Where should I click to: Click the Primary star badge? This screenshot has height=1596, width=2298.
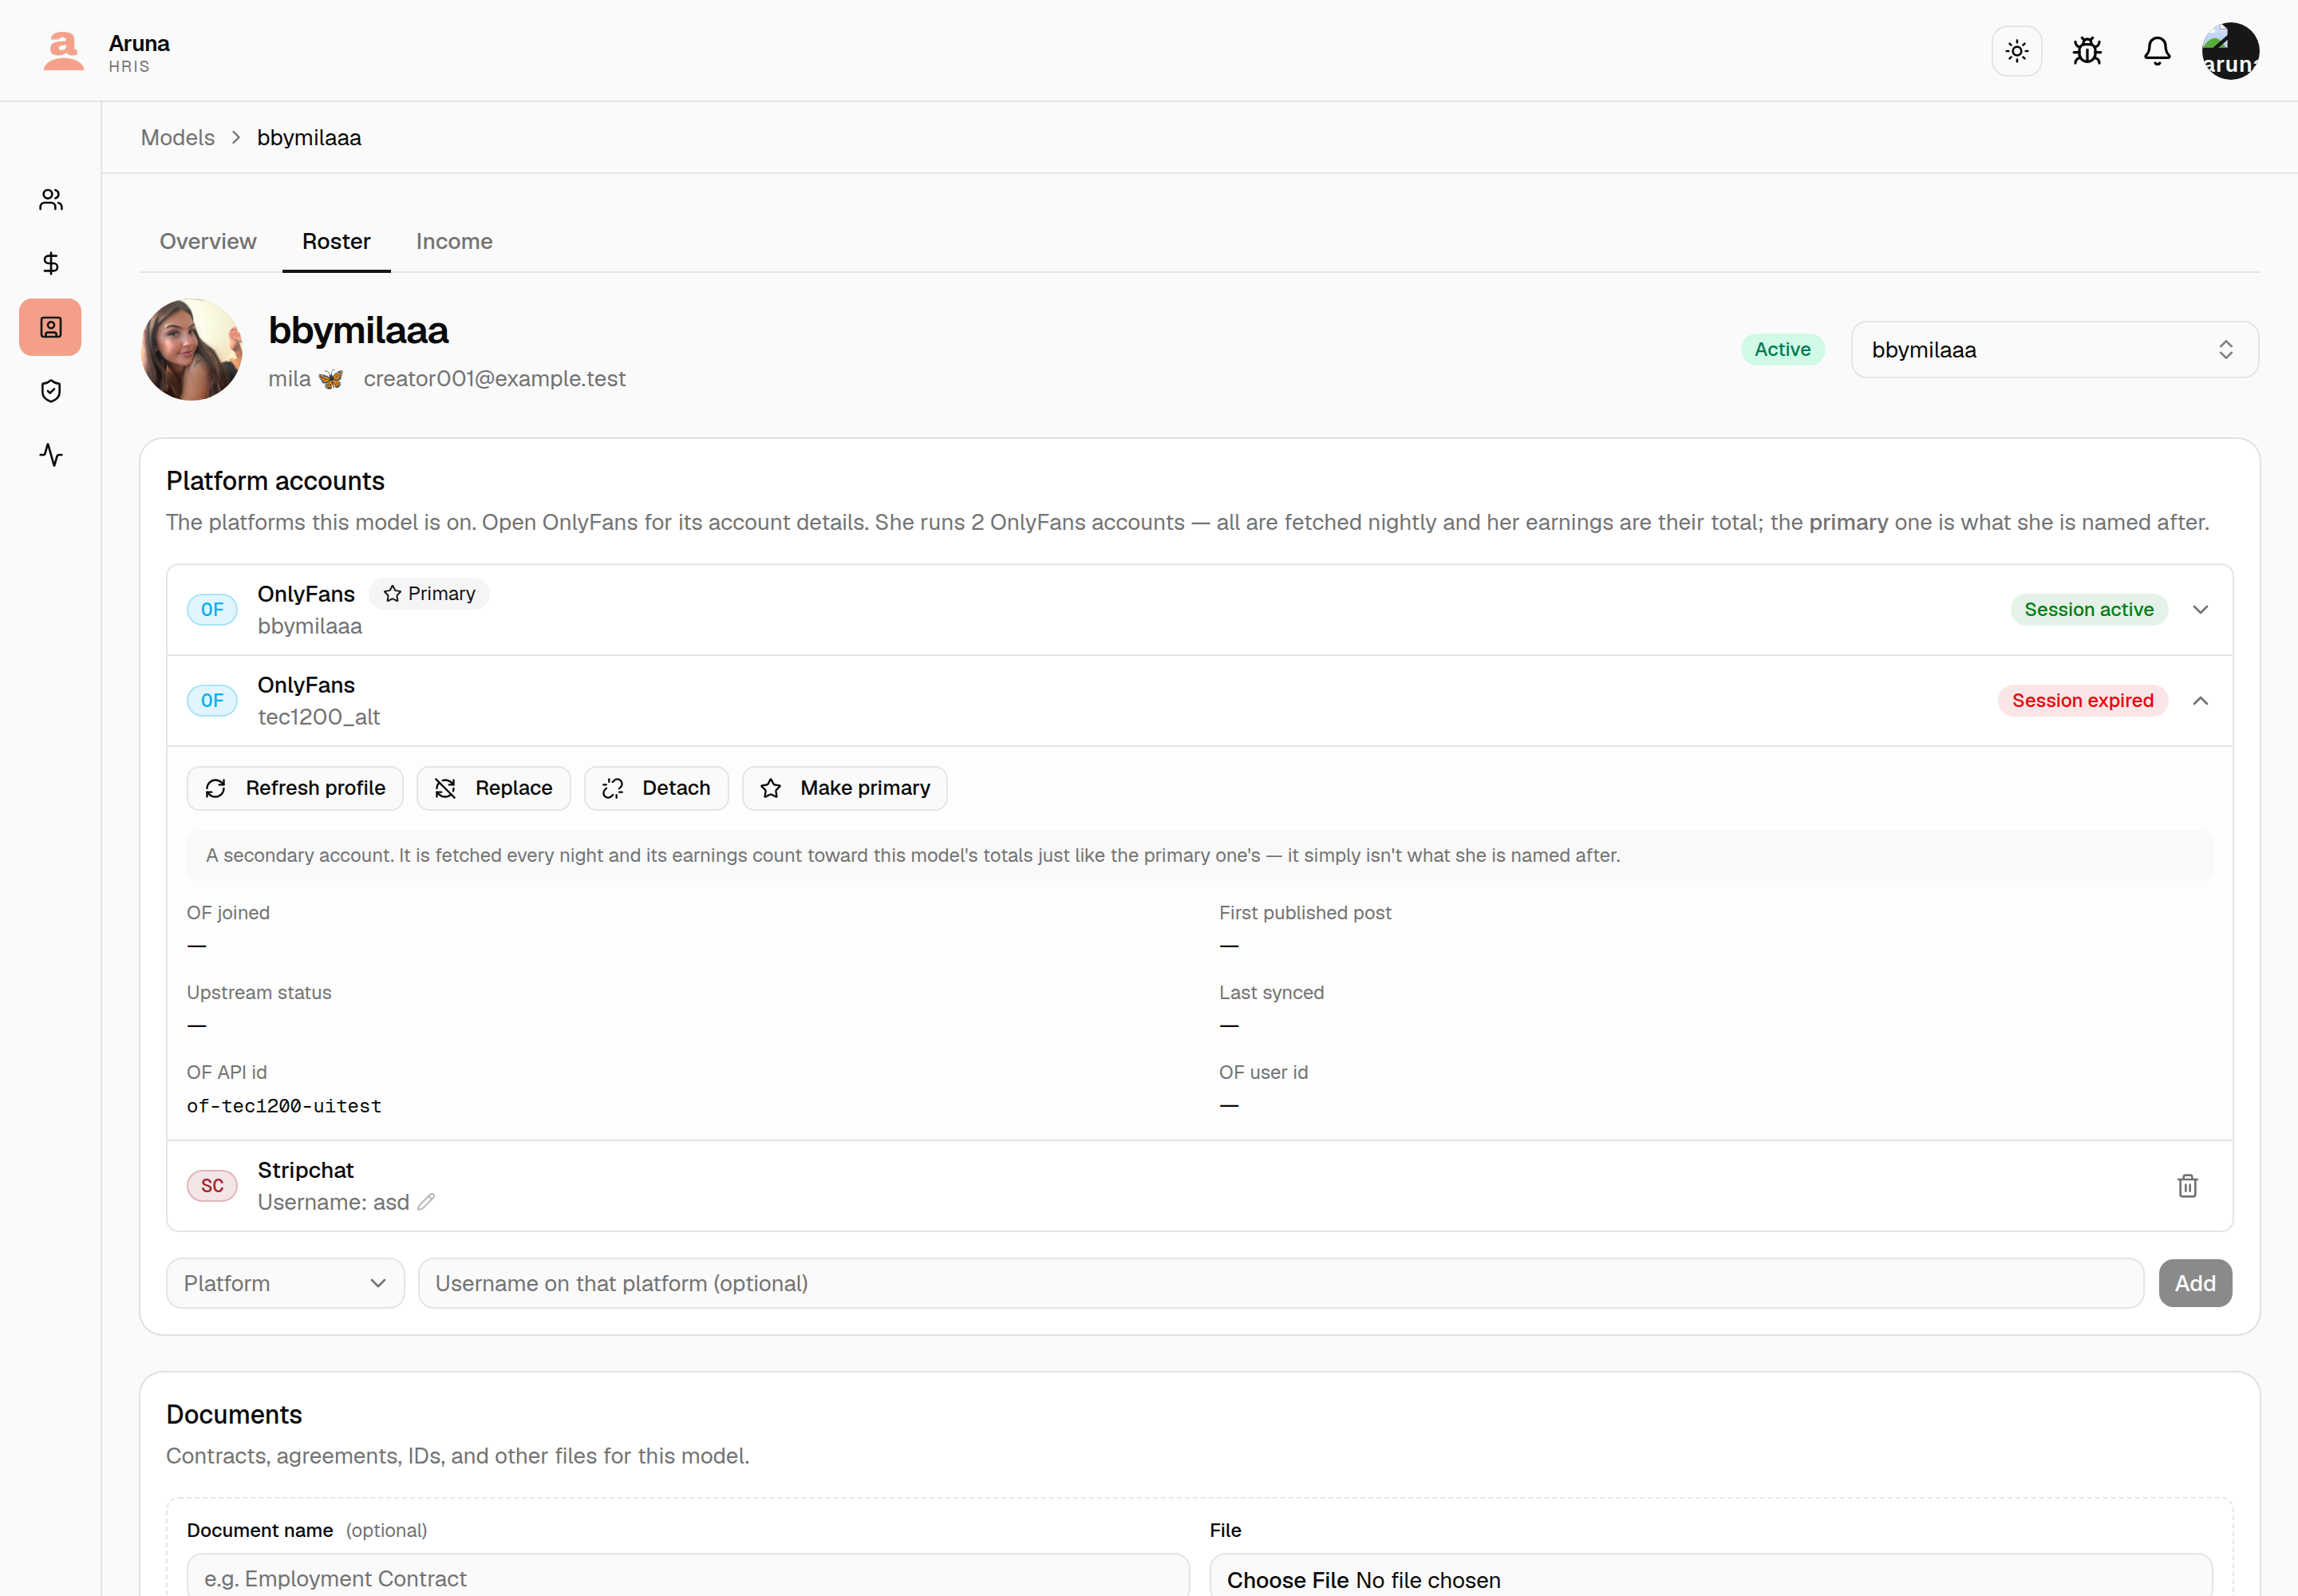point(429,594)
